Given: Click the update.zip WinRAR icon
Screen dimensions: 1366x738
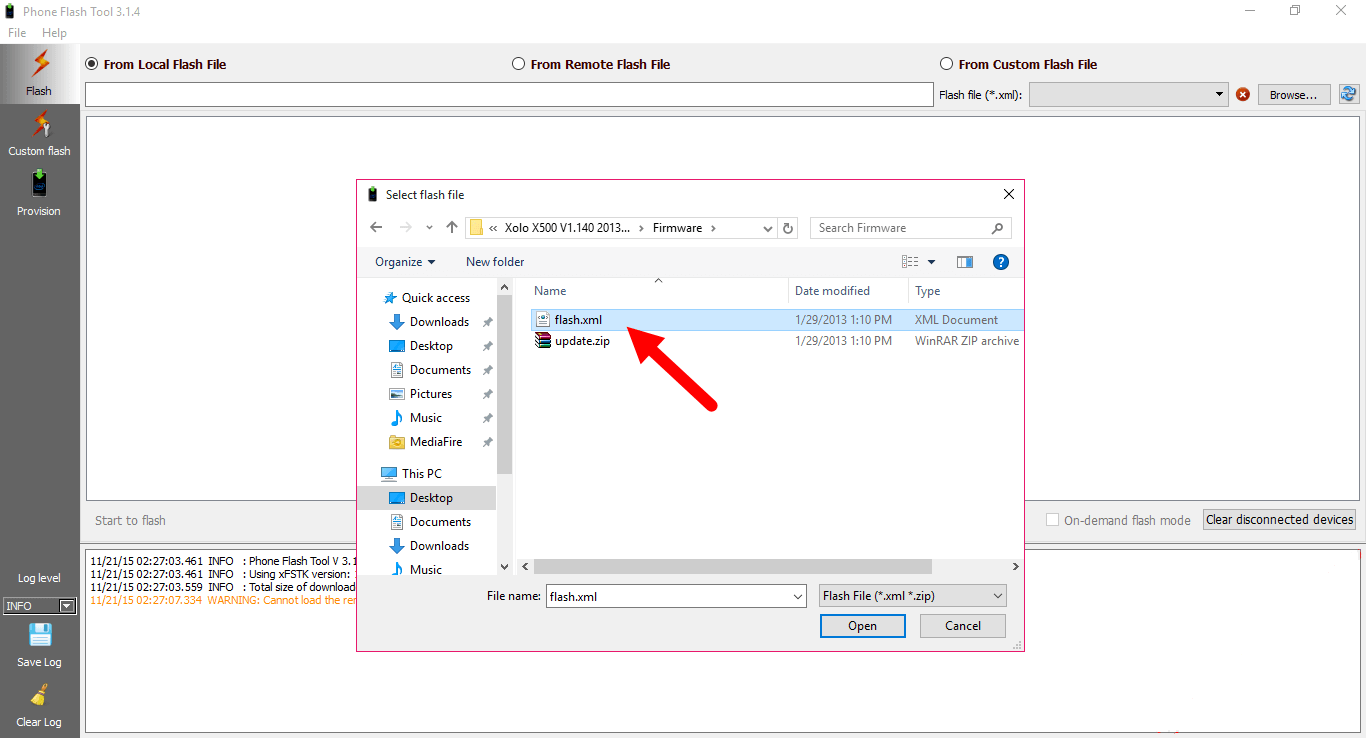Looking at the screenshot, I should pyautogui.click(x=543, y=341).
